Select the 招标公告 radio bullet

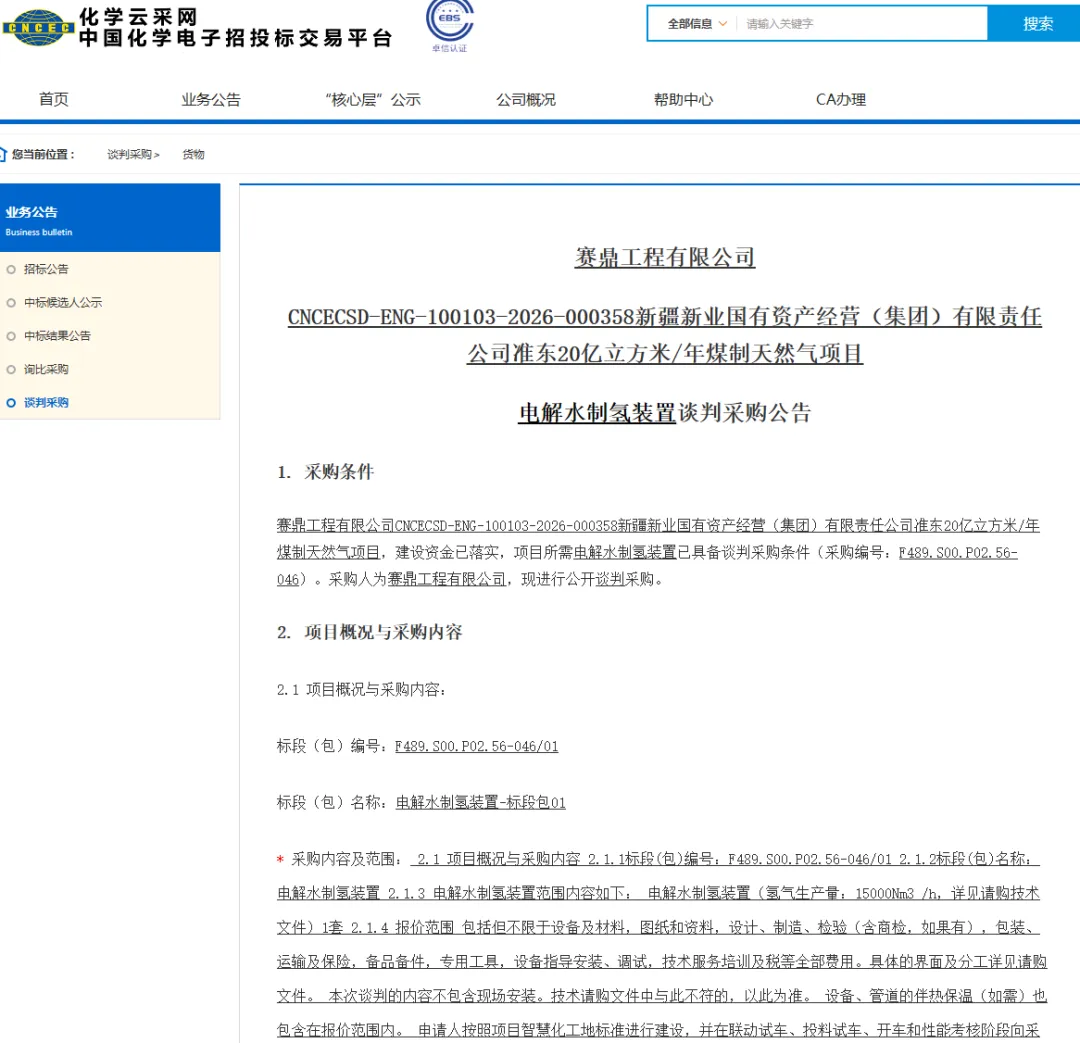coord(11,269)
